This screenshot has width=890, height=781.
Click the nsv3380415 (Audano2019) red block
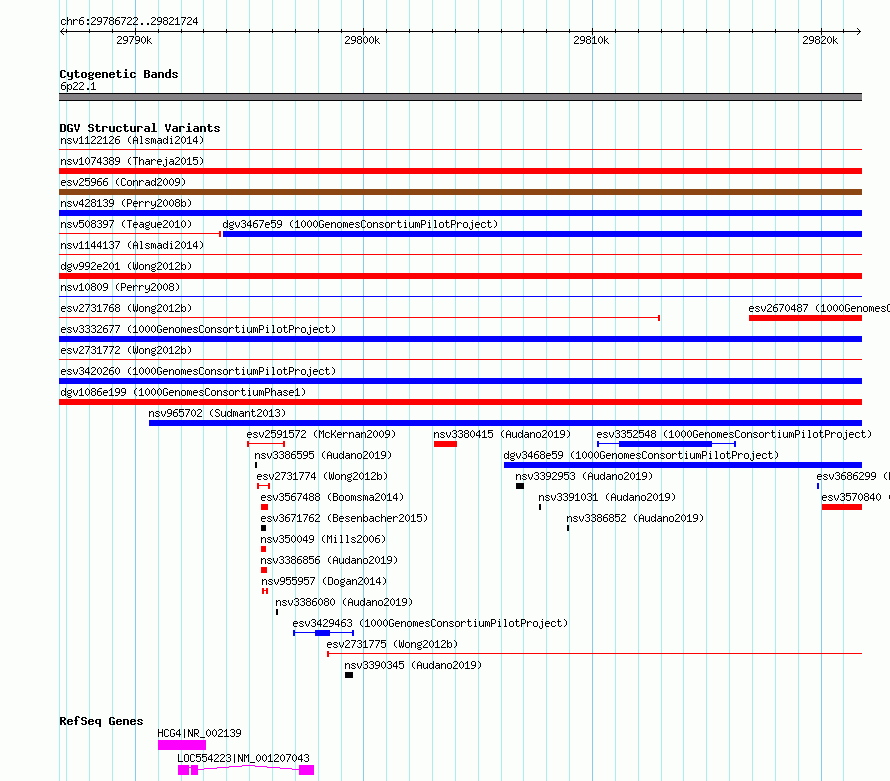click(446, 444)
